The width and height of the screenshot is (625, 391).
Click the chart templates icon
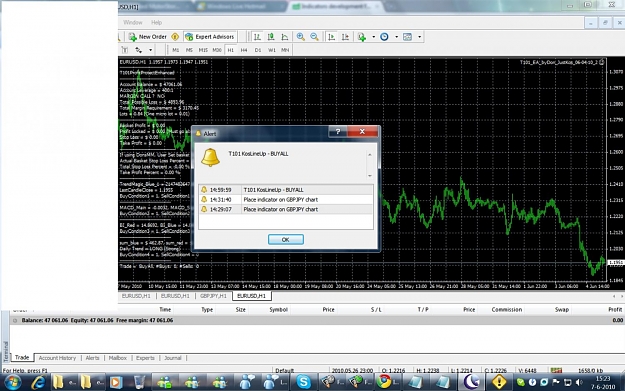click(x=407, y=37)
